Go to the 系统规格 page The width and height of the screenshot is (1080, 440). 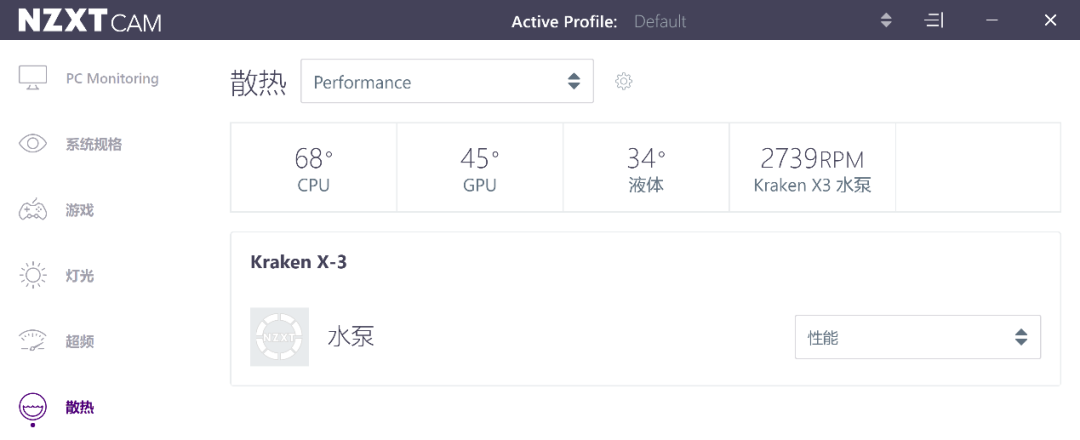pyautogui.click(x=94, y=145)
